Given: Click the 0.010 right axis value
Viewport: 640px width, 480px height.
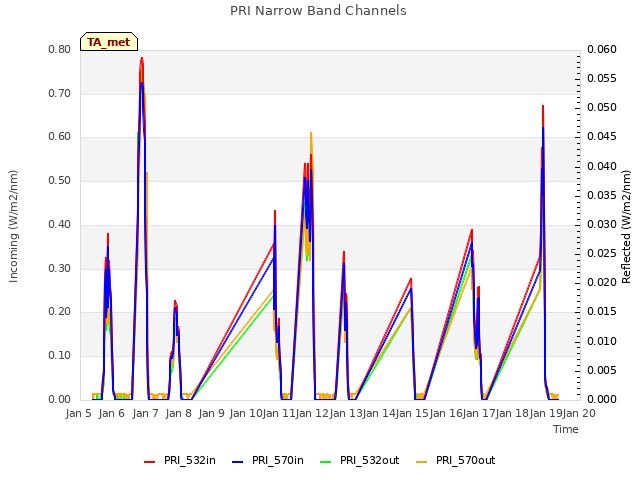Looking at the screenshot, I should 602,341.
